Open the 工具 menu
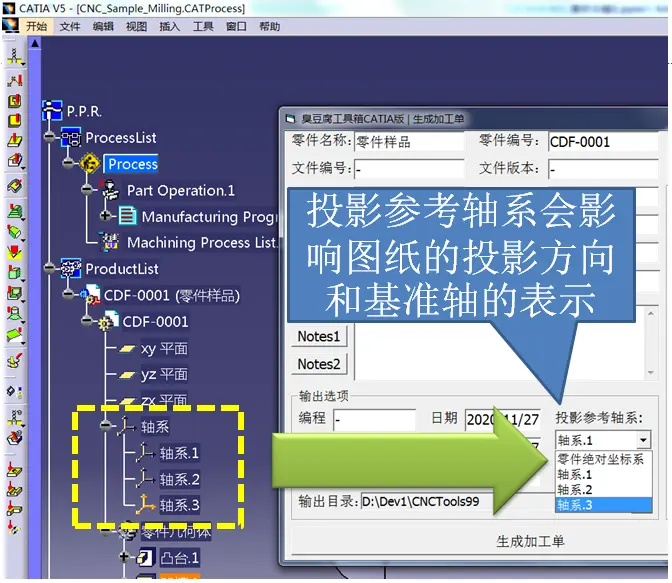Screen dimensions: 672x583 203,27
